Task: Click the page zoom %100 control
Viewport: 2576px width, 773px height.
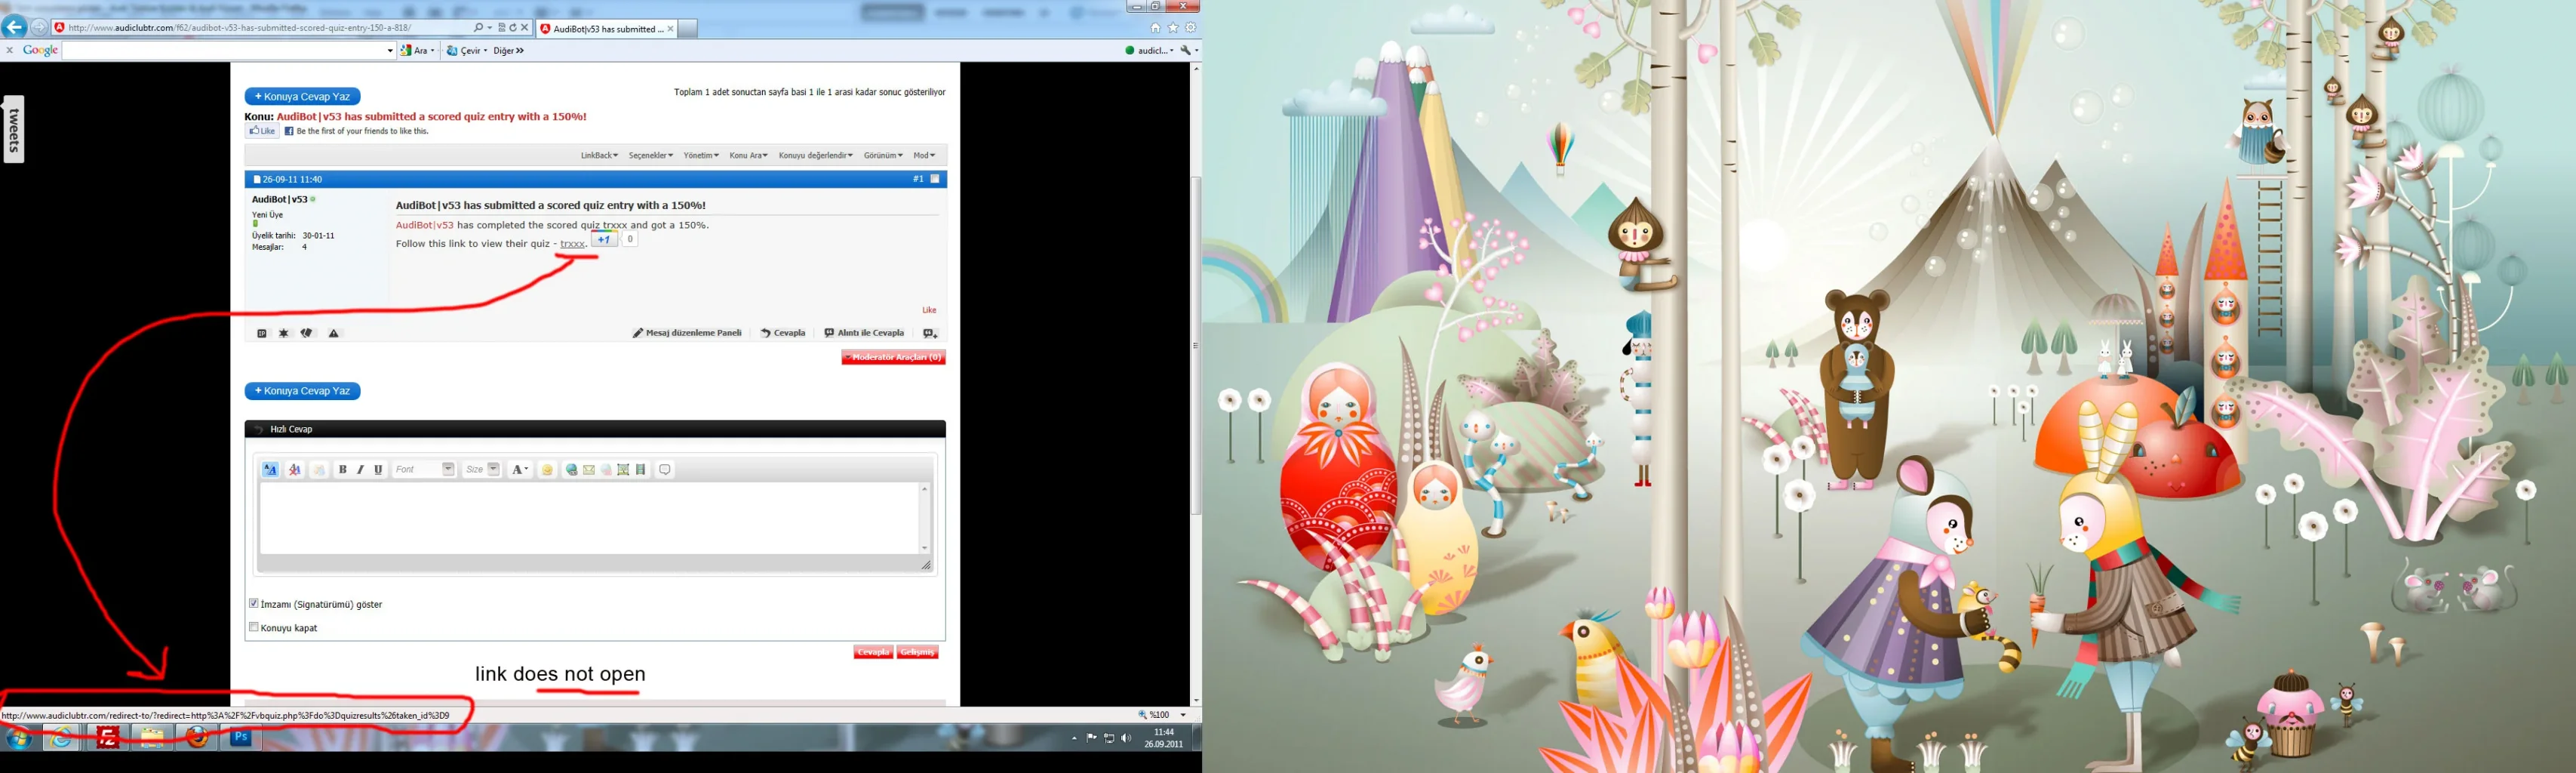Action: (x=1162, y=715)
